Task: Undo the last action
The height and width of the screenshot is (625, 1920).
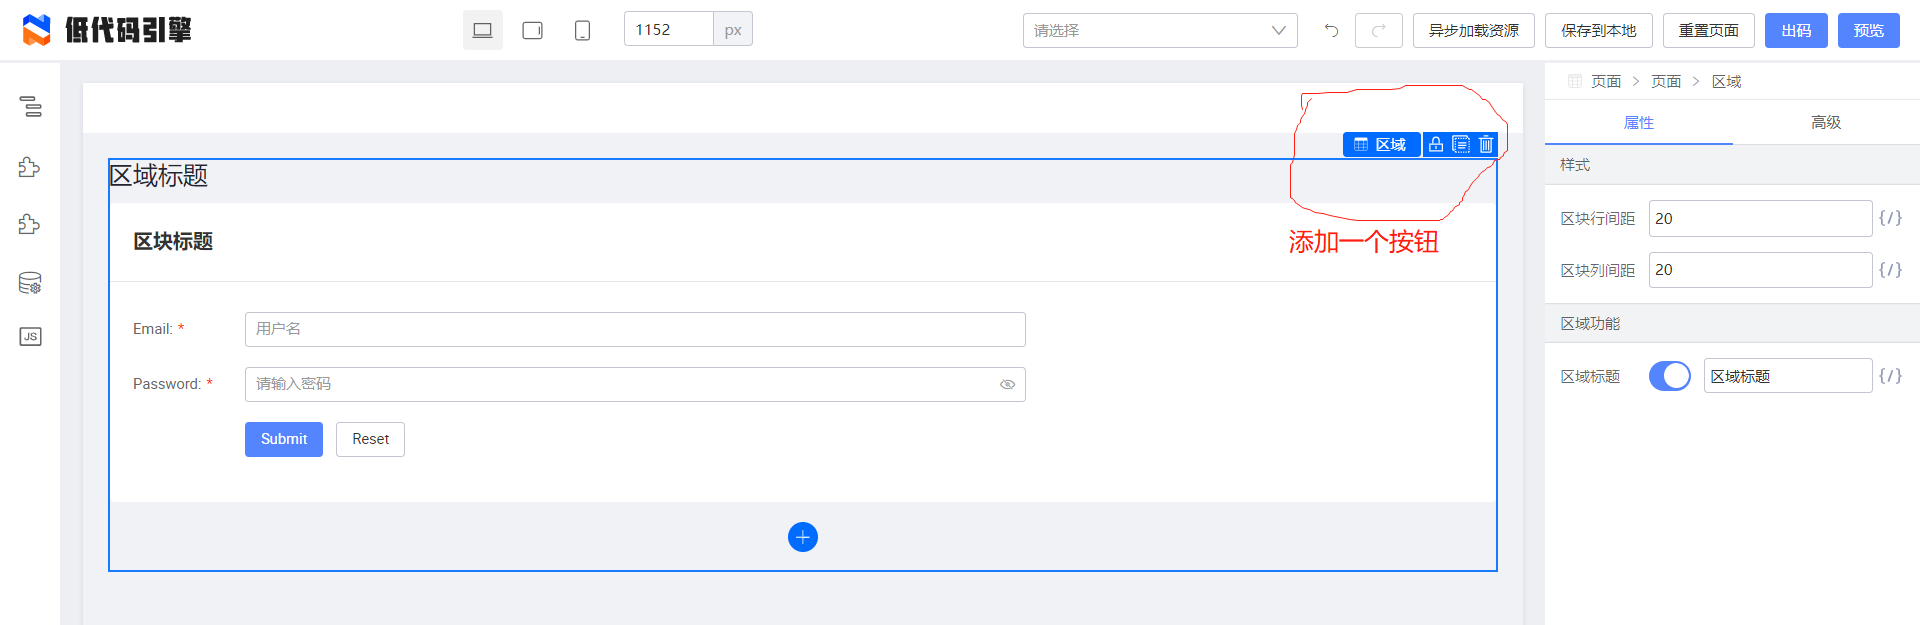Action: coord(1331,30)
